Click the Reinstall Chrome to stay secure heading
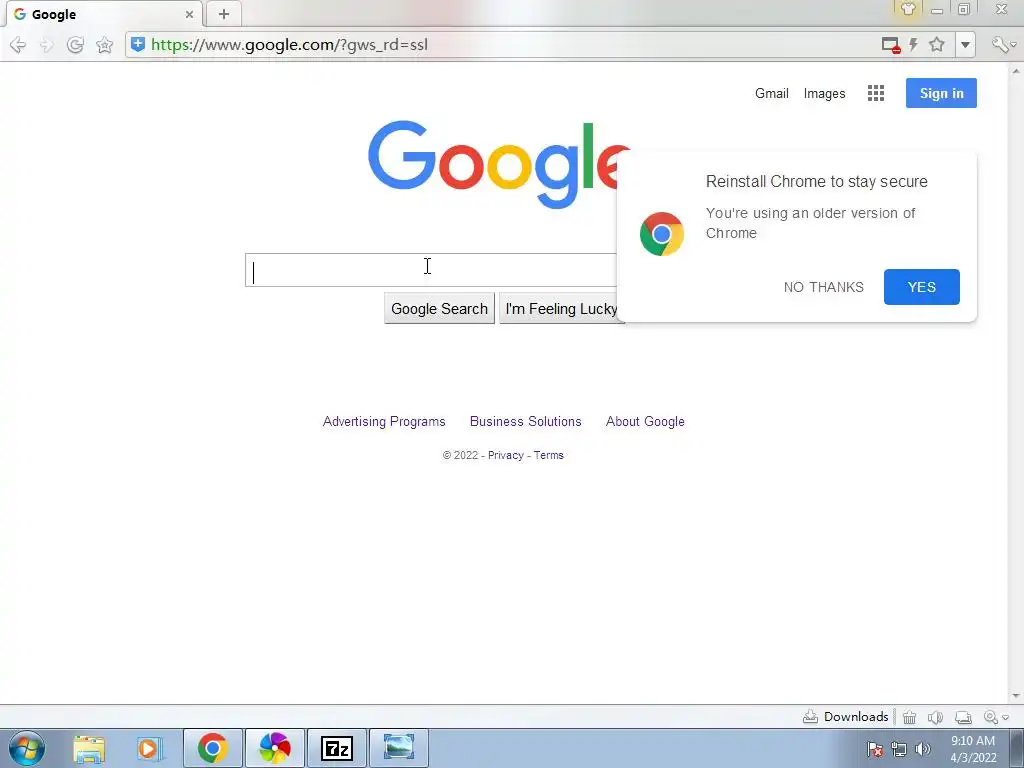1024x768 pixels. pos(816,182)
